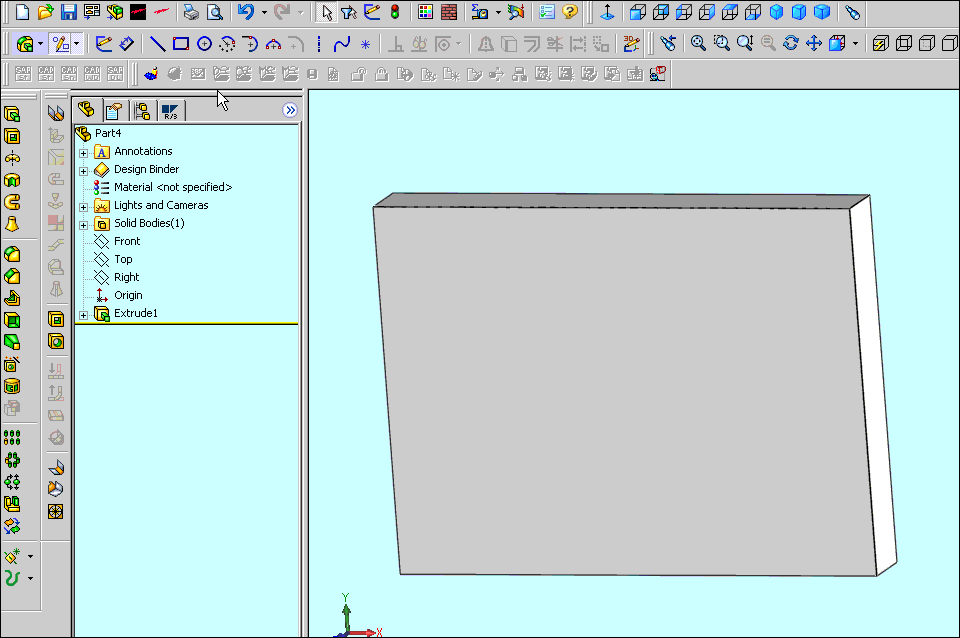
Task: Open Reference Geometry dropdown arrow
Action: (x=31, y=557)
